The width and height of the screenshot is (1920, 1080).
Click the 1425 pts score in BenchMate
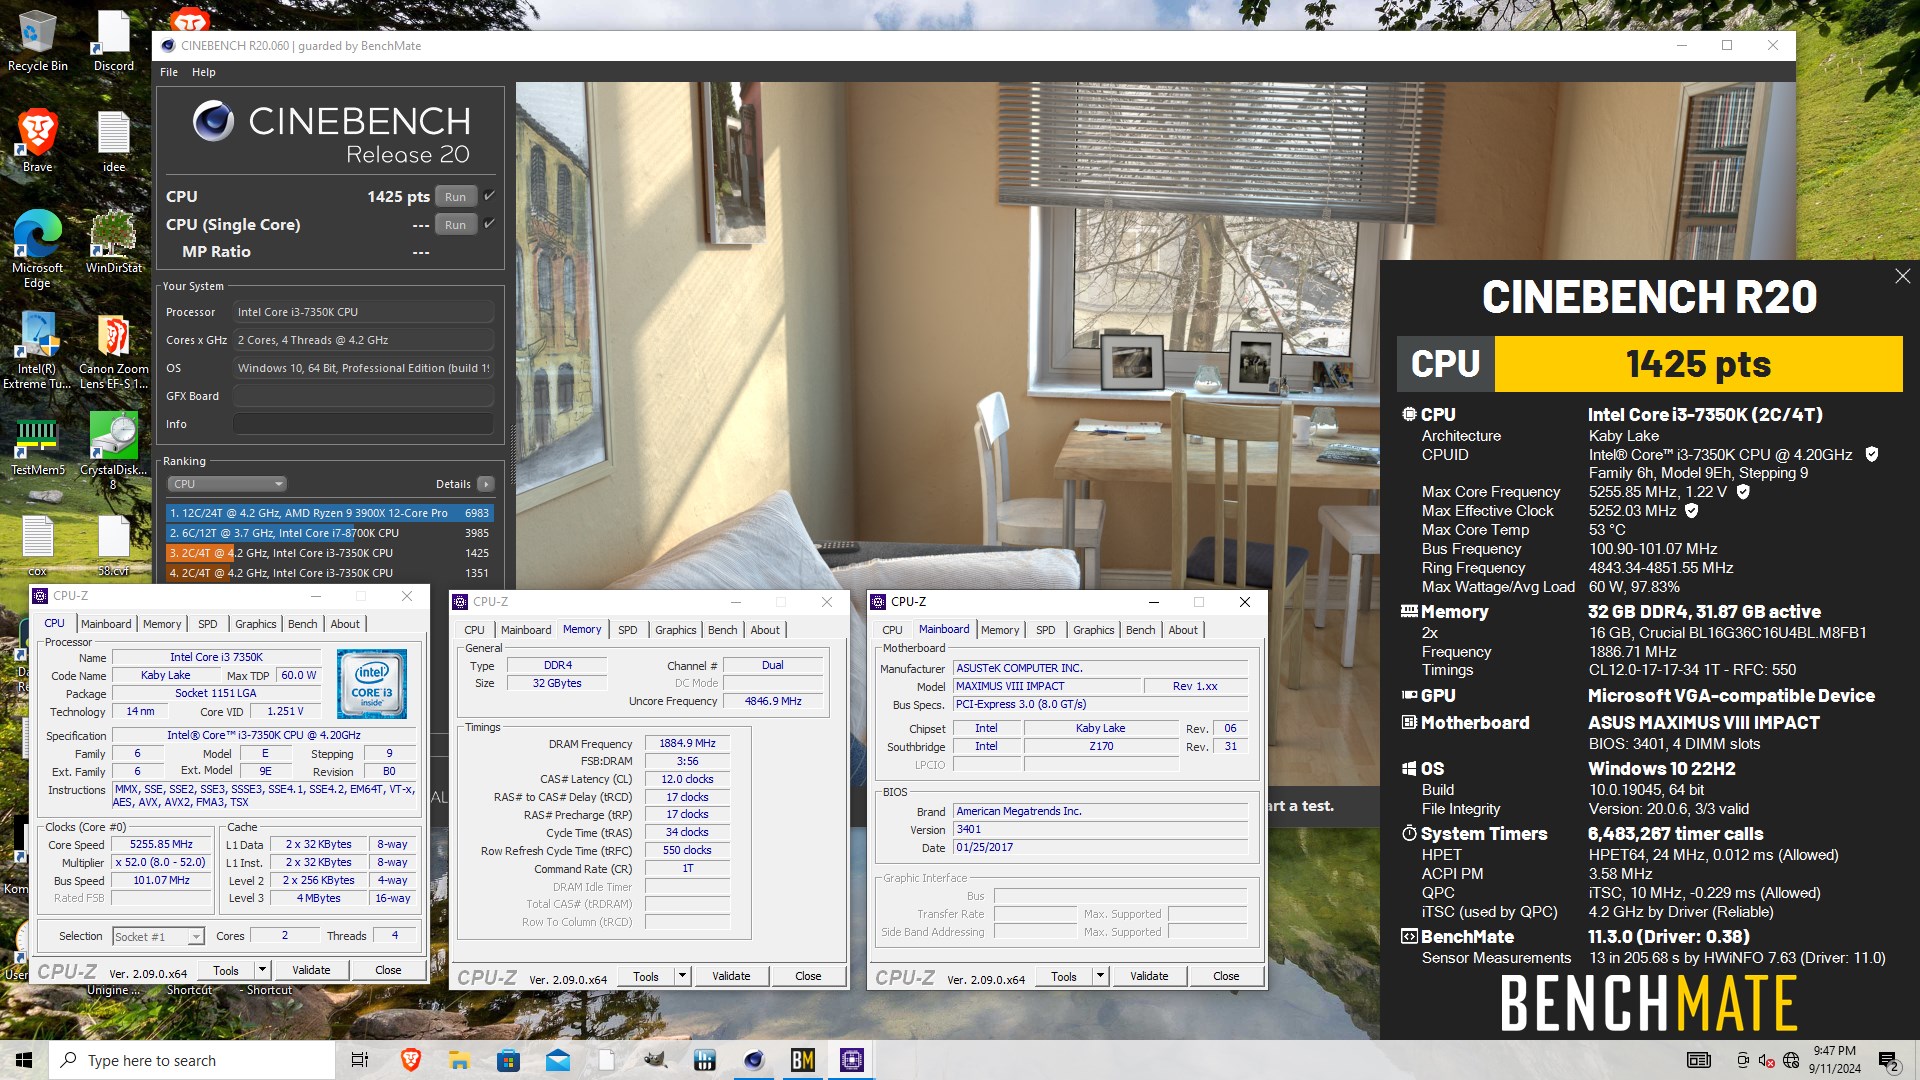(x=1698, y=364)
